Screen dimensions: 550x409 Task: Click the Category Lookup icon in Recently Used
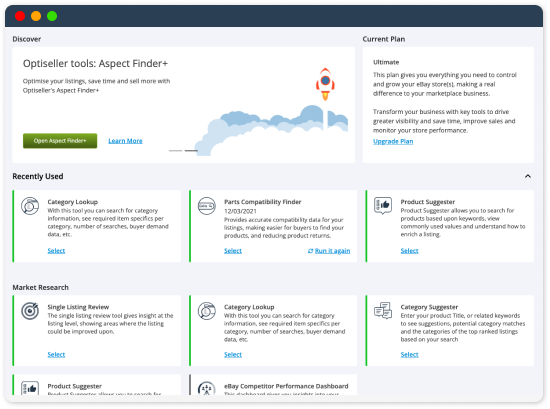pos(30,206)
